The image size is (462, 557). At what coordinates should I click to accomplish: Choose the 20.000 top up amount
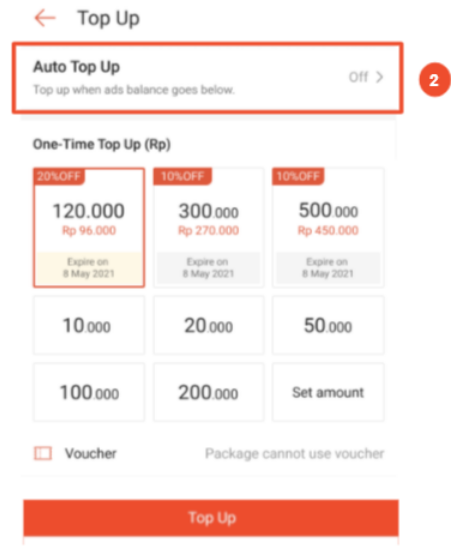pyautogui.click(x=209, y=325)
